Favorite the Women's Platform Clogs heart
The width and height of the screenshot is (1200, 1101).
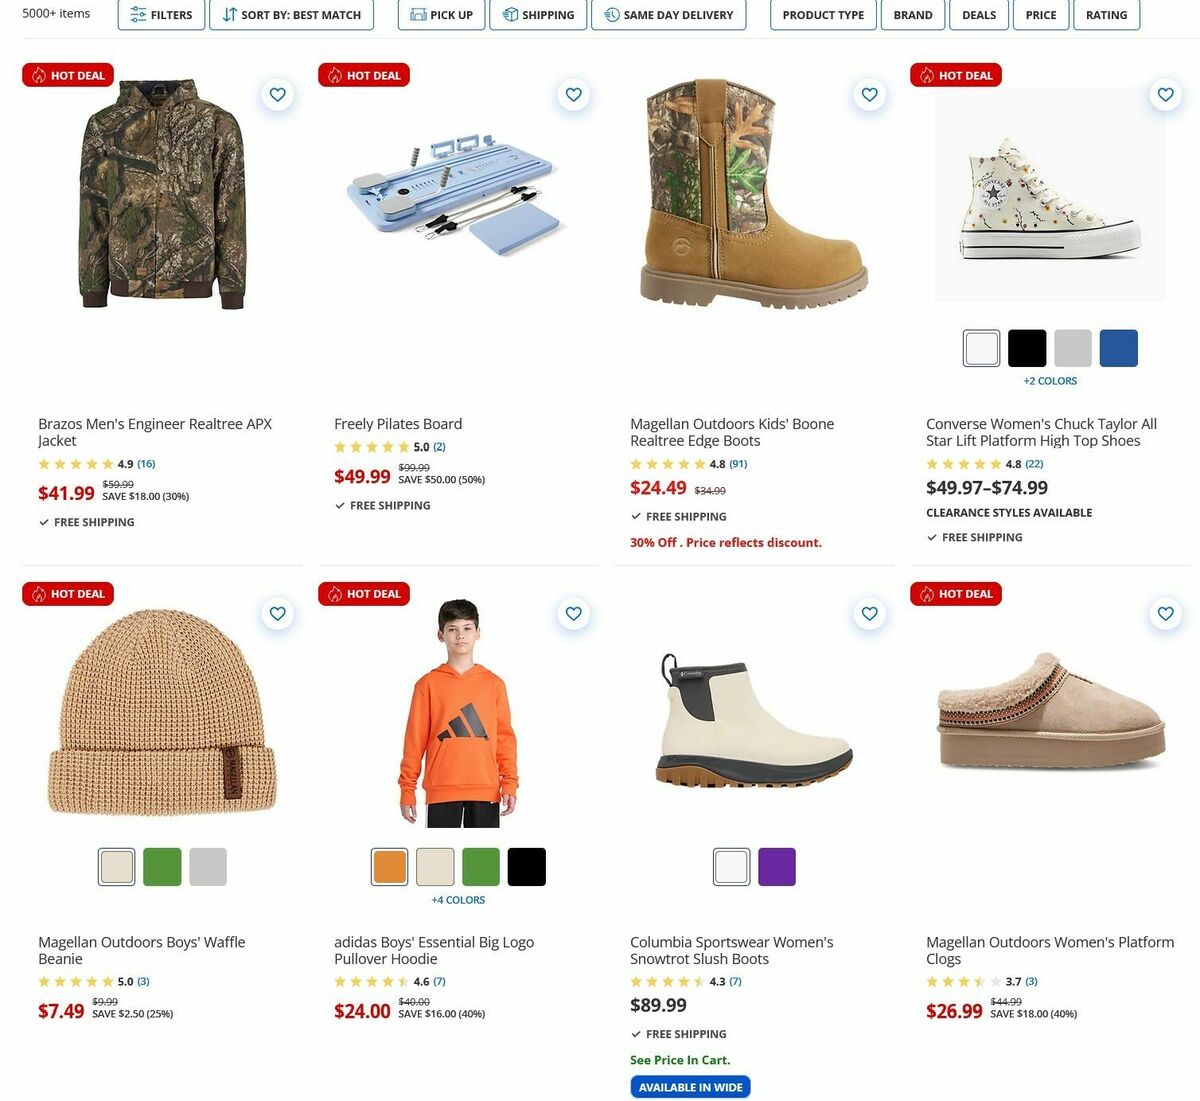[x=1165, y=613]
